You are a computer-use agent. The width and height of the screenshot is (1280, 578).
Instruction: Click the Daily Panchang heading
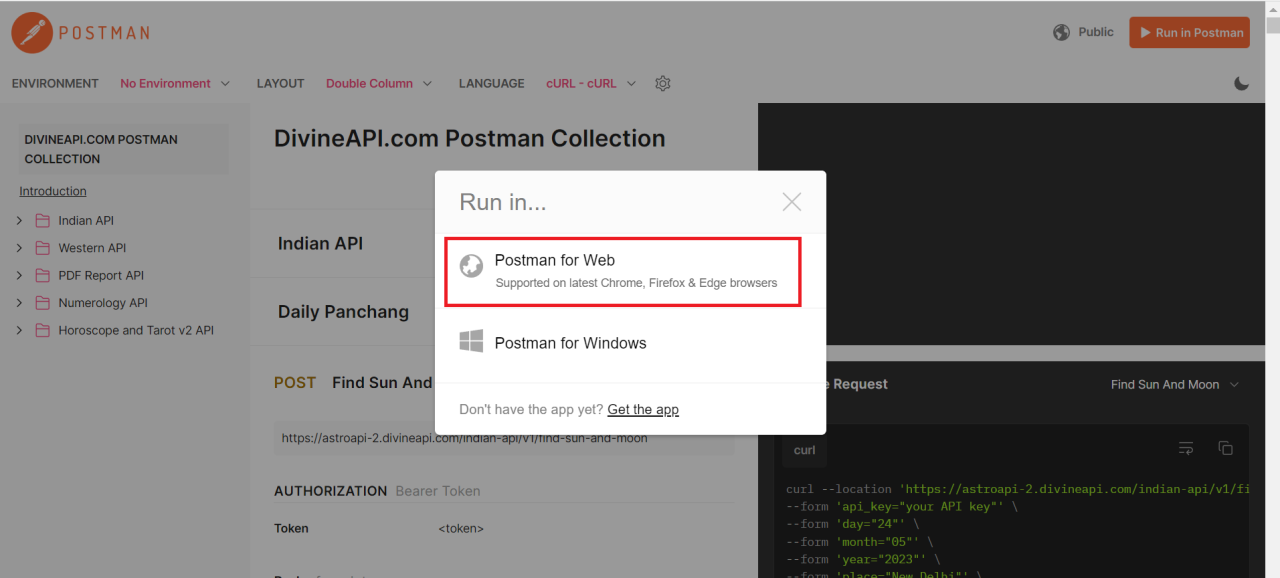[x=343, y=311]
